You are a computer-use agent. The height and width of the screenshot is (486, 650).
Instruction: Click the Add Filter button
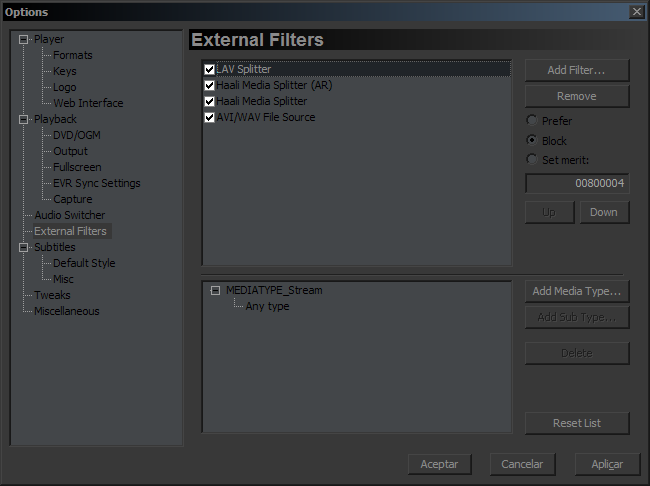[x=576, y=70]
